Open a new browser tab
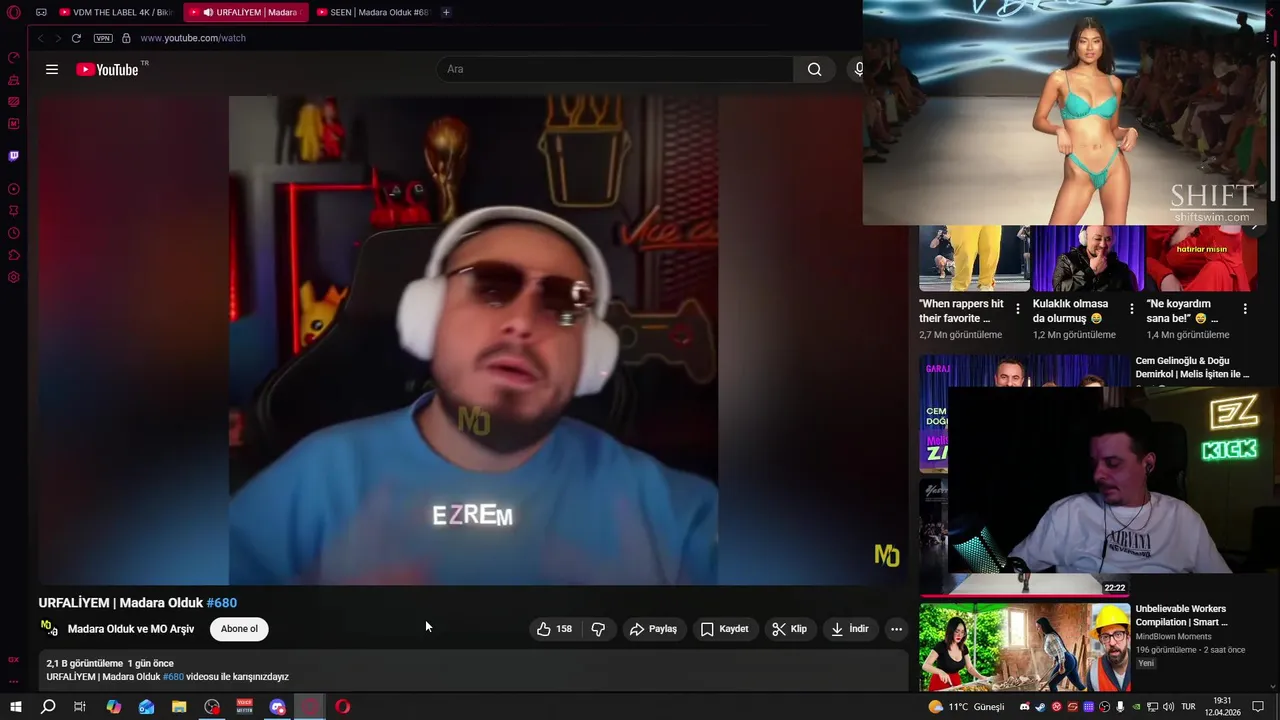1280x720 pixels. tap(446, 12)
